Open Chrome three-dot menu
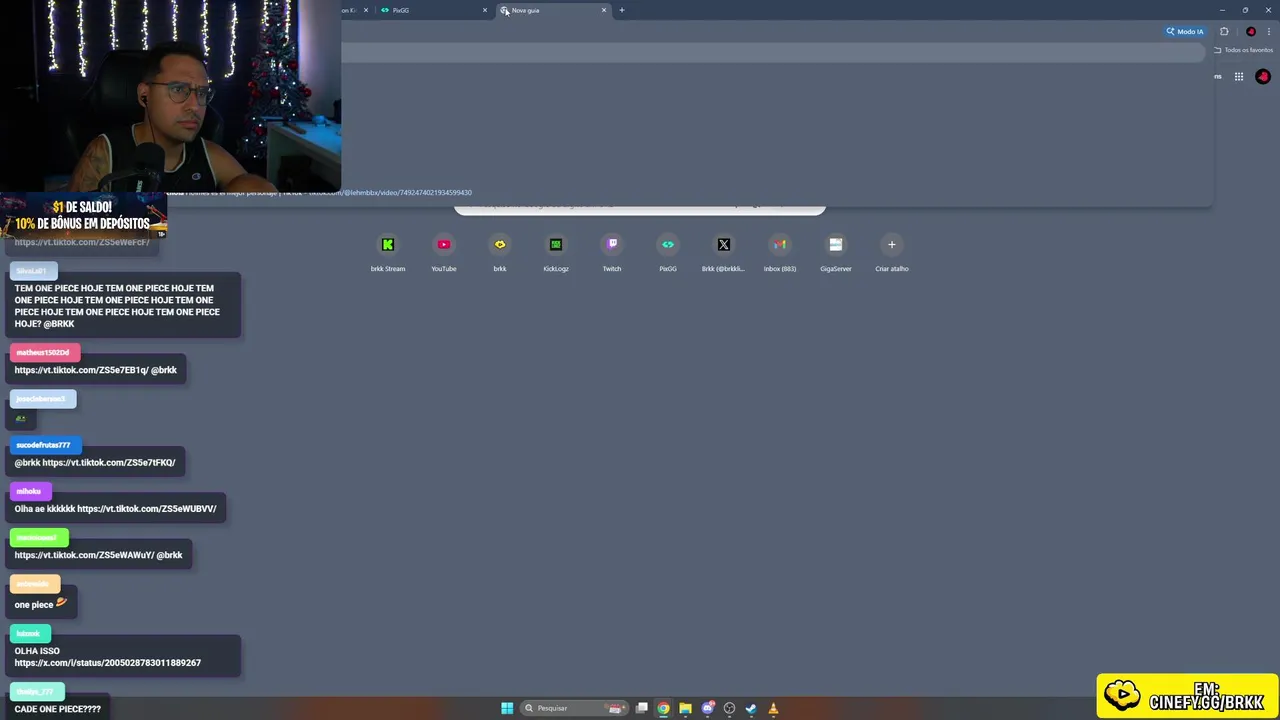 [1269, 31]
